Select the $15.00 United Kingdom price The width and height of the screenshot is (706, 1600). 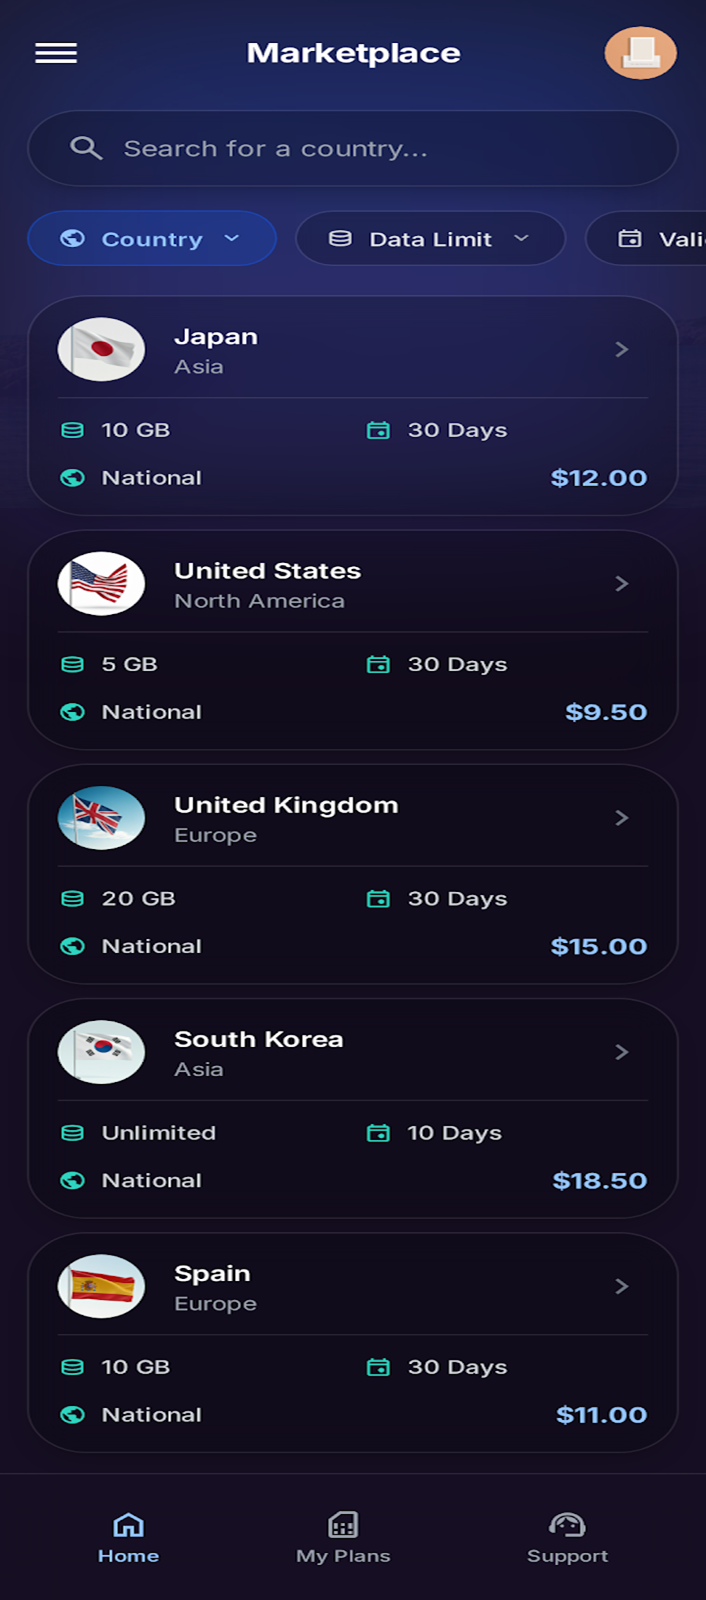tap(598, 946)
